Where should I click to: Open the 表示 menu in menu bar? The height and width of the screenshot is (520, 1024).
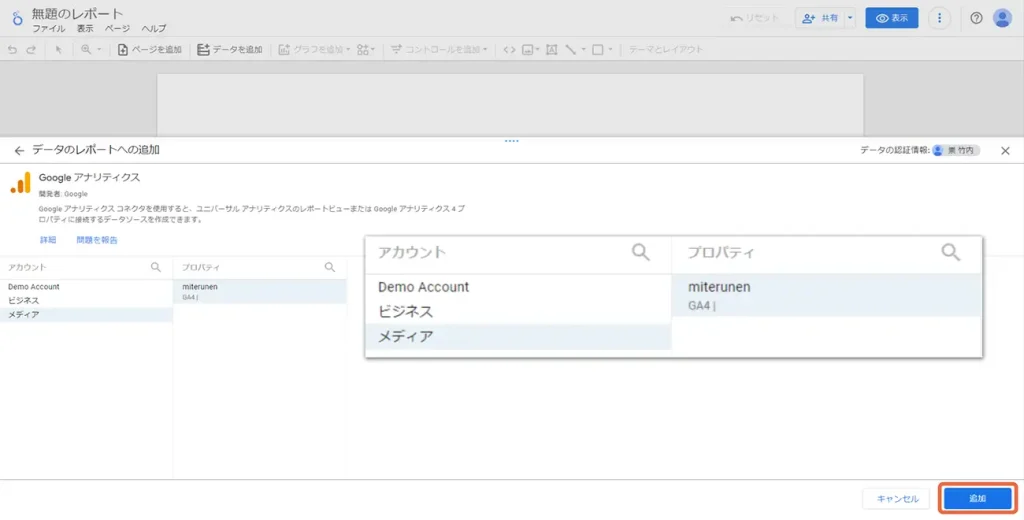(85, 29)
